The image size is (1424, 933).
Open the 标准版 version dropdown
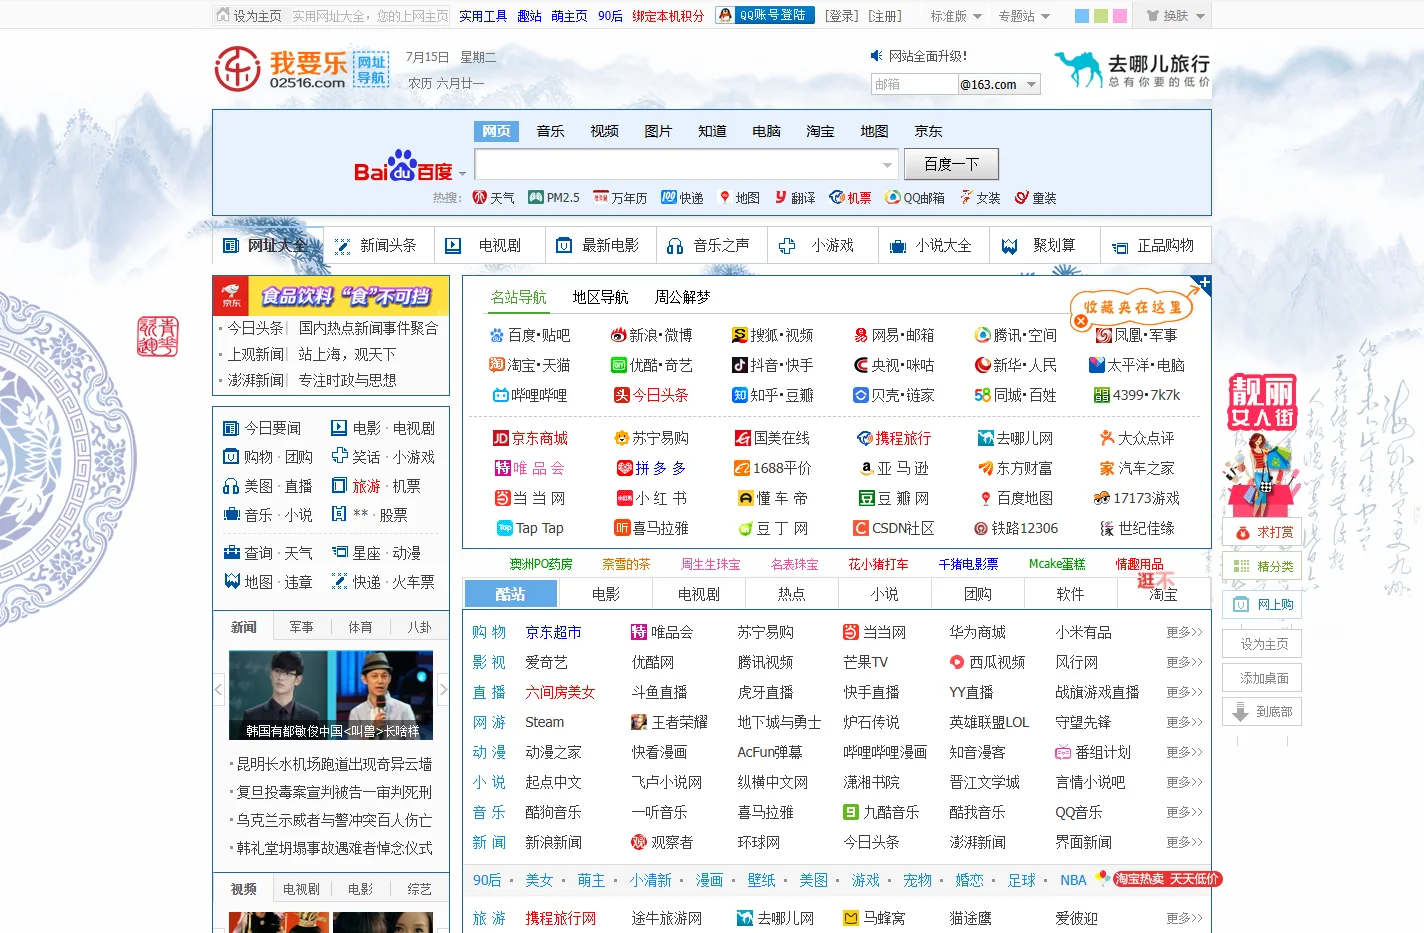point(956,16)
